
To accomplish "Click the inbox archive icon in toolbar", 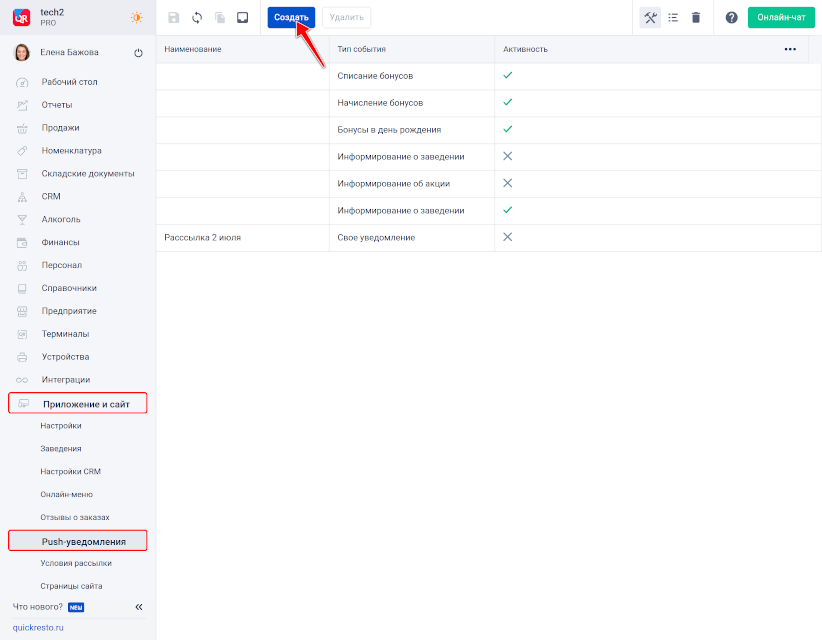I will point(242,18).
